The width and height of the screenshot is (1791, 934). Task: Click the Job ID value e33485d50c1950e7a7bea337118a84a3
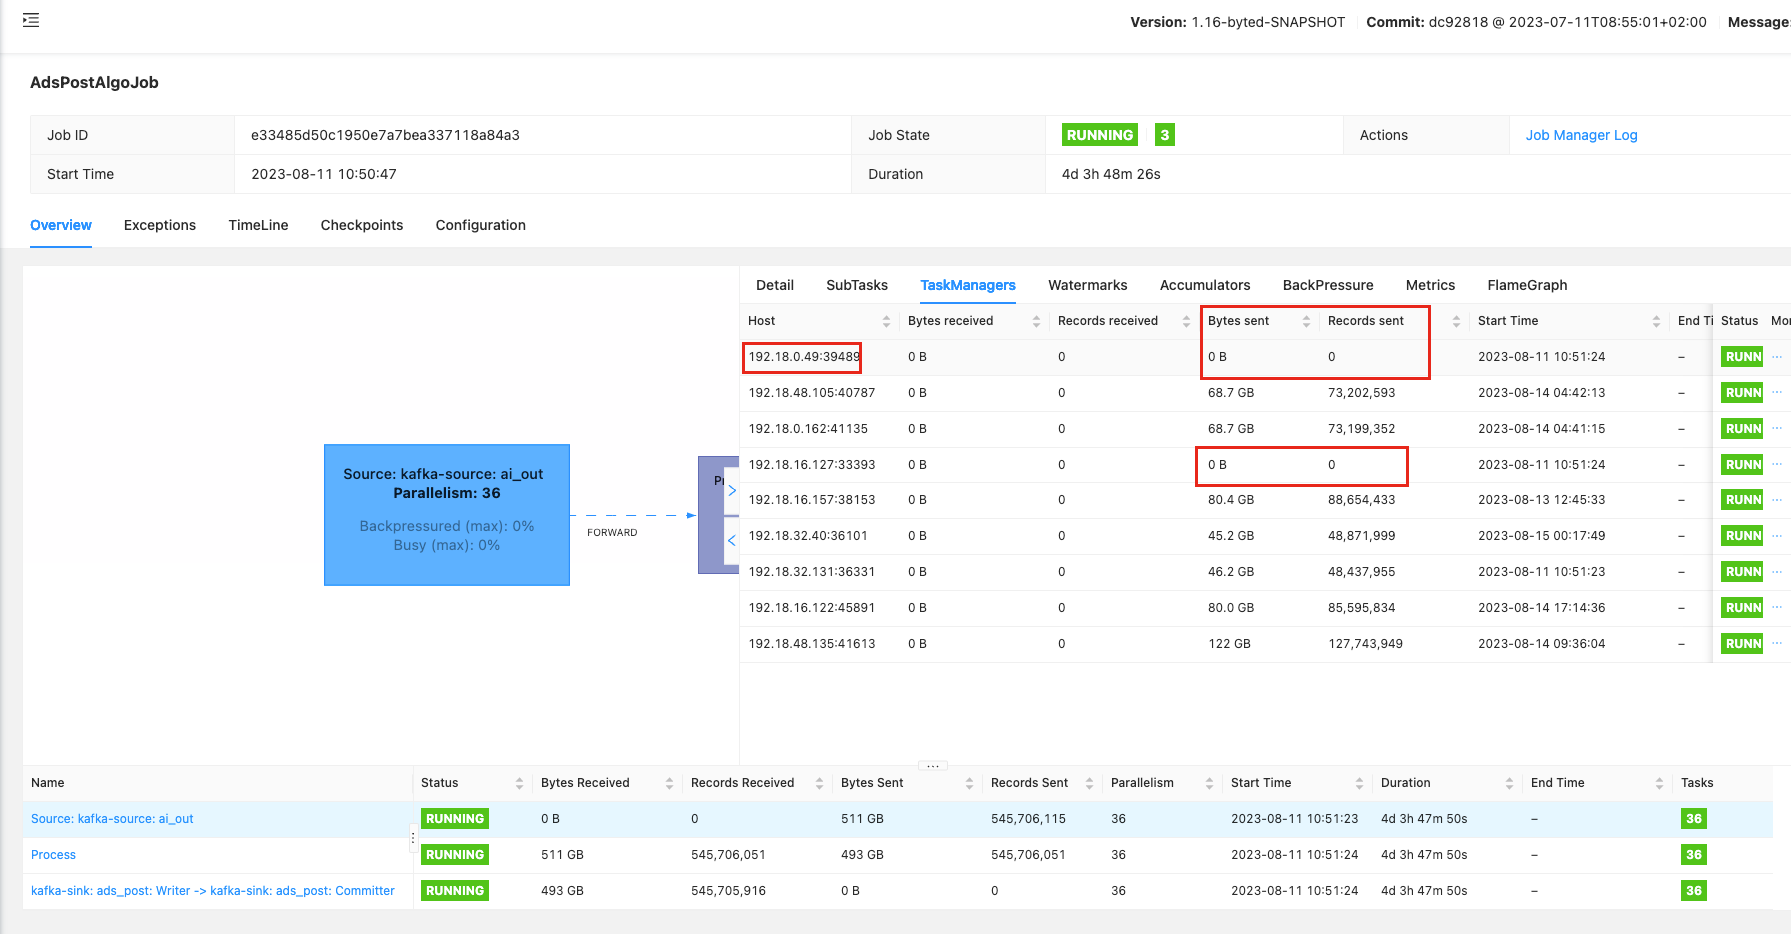(x=385, y=135)
